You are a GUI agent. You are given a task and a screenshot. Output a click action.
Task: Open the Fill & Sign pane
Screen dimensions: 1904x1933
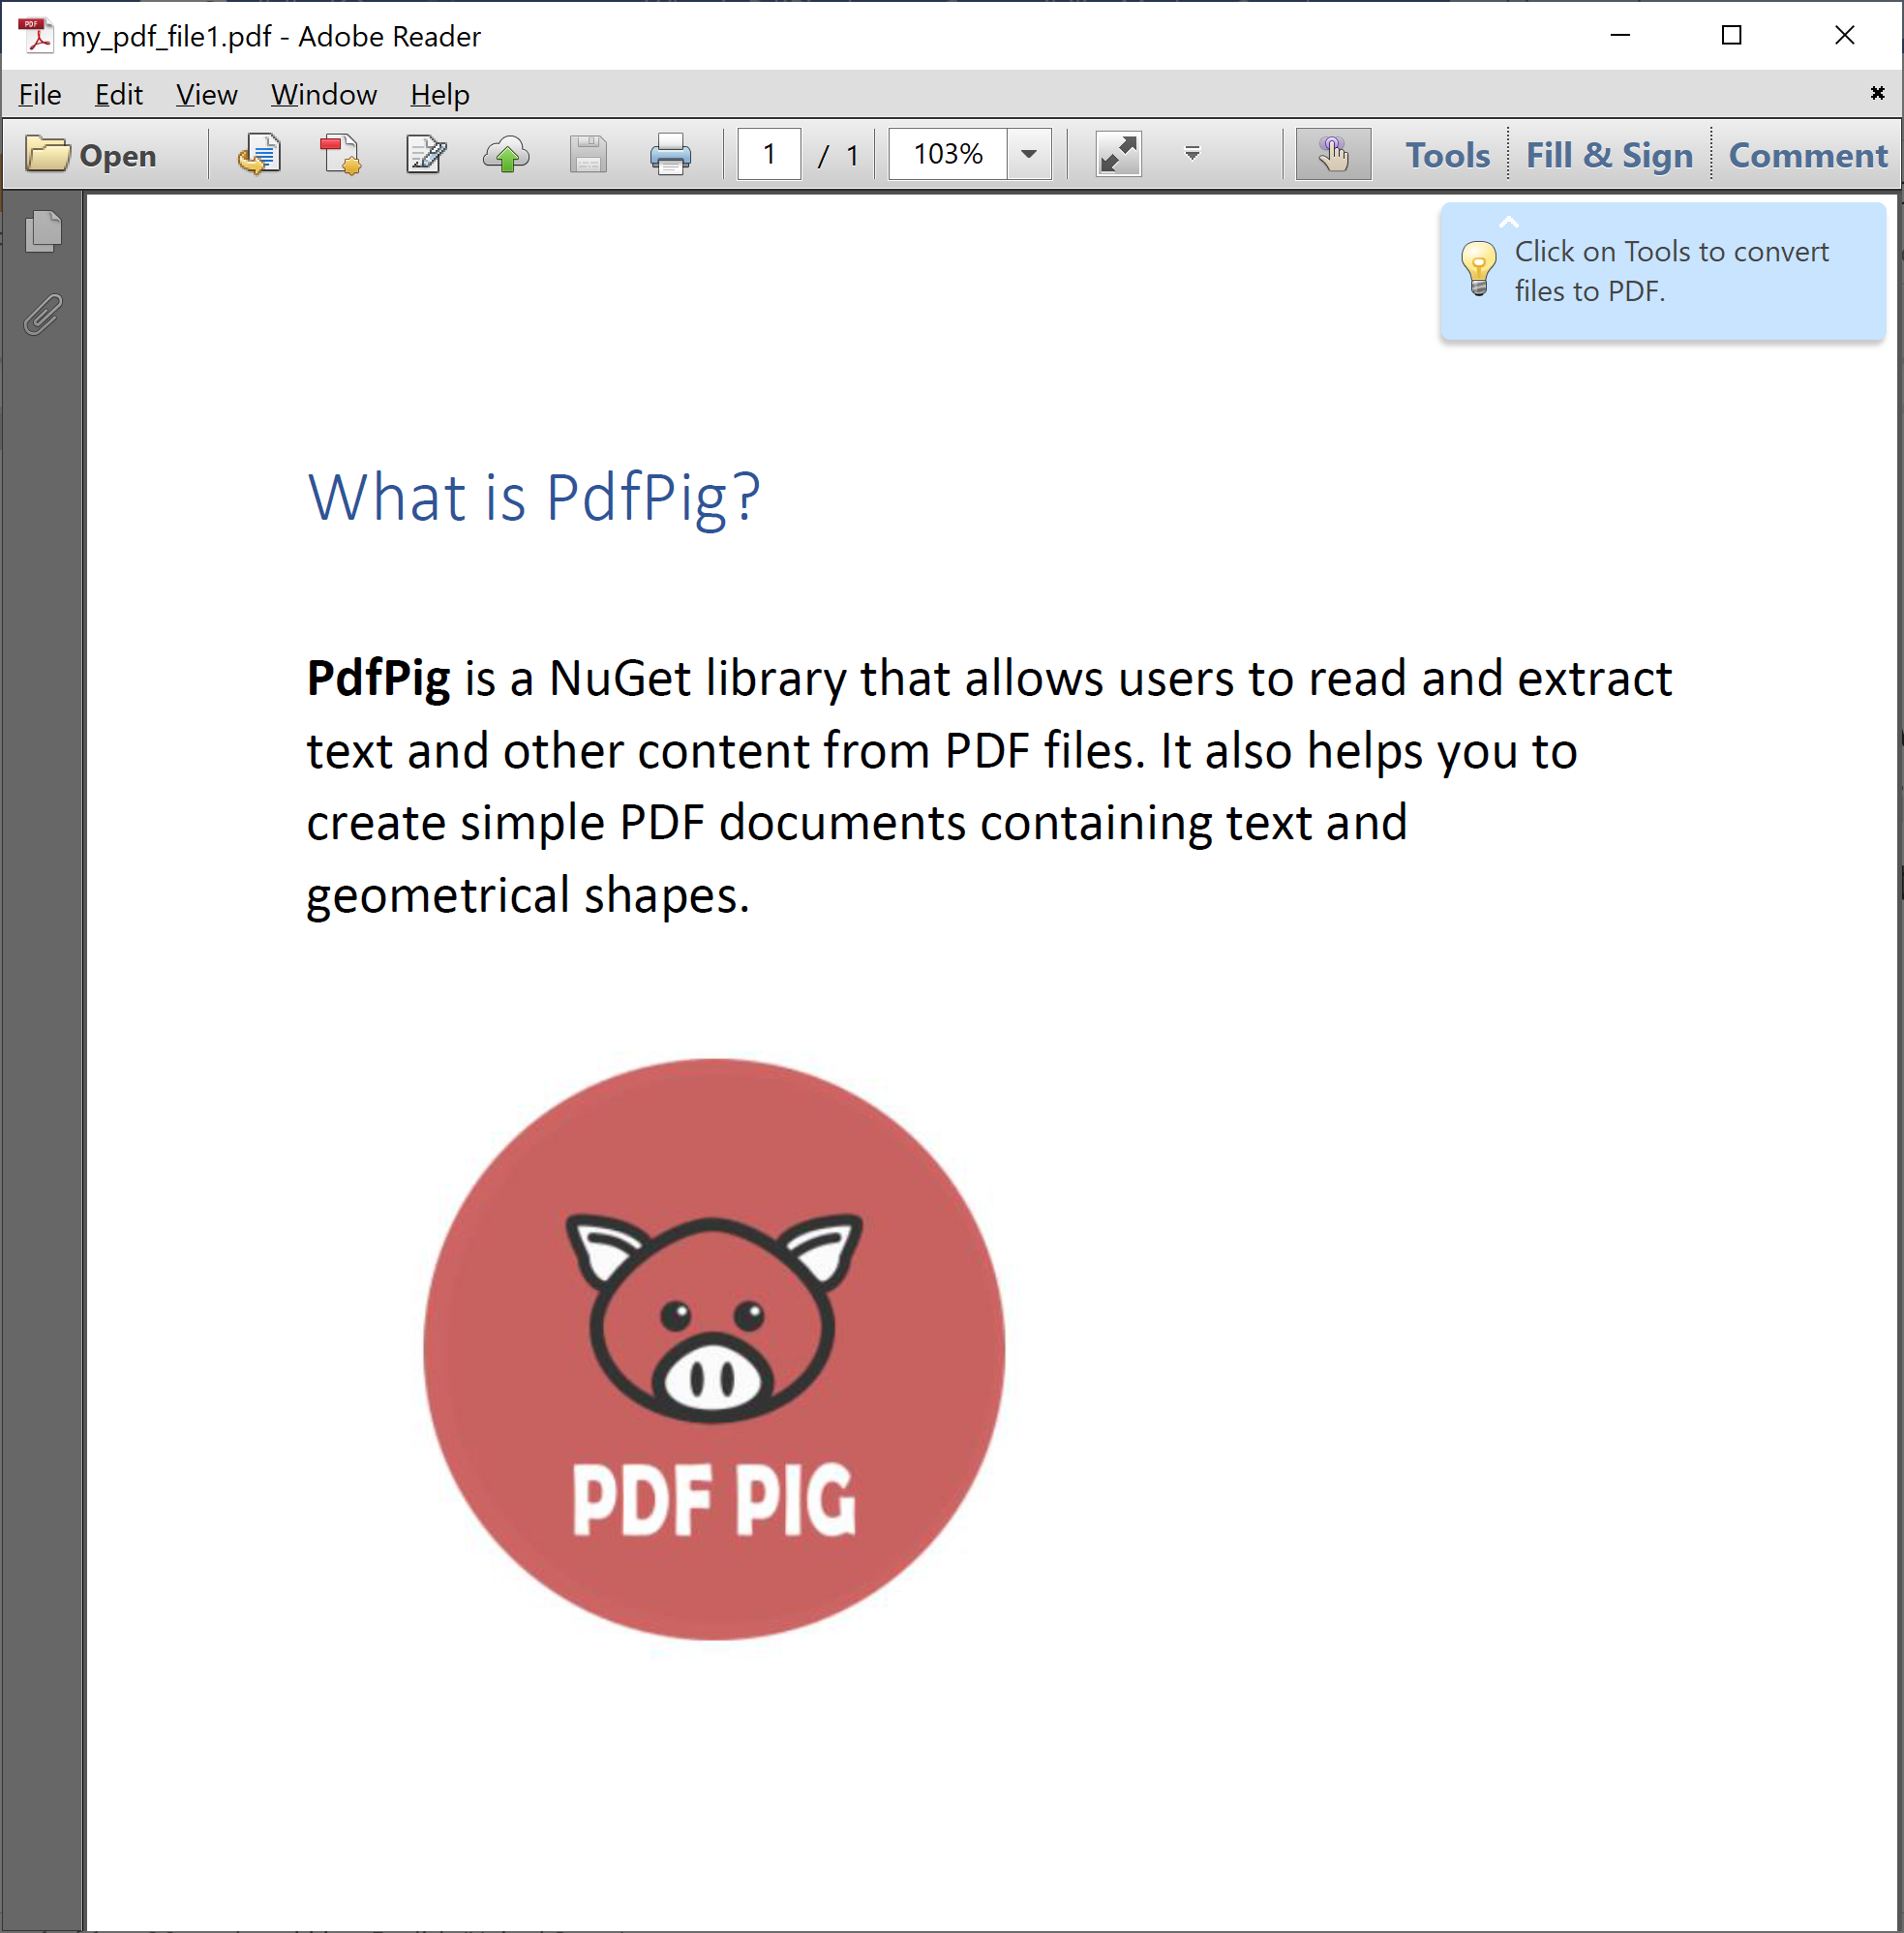(x=1608, y=155)
